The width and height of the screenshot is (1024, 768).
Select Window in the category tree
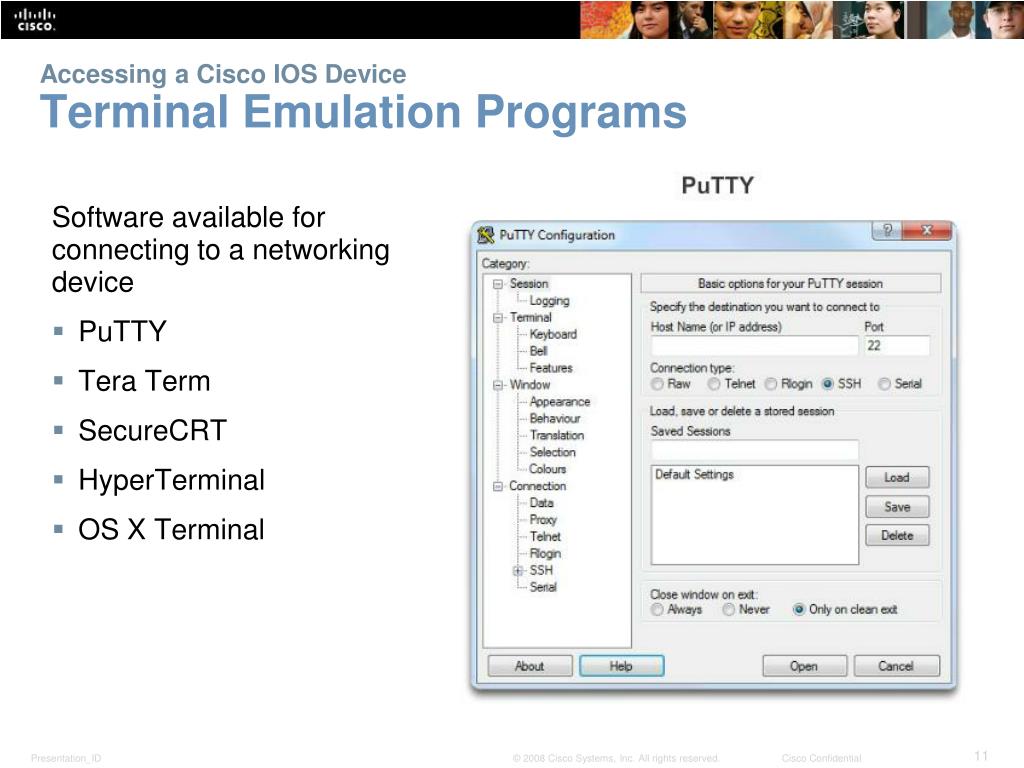tap(530, 385)
